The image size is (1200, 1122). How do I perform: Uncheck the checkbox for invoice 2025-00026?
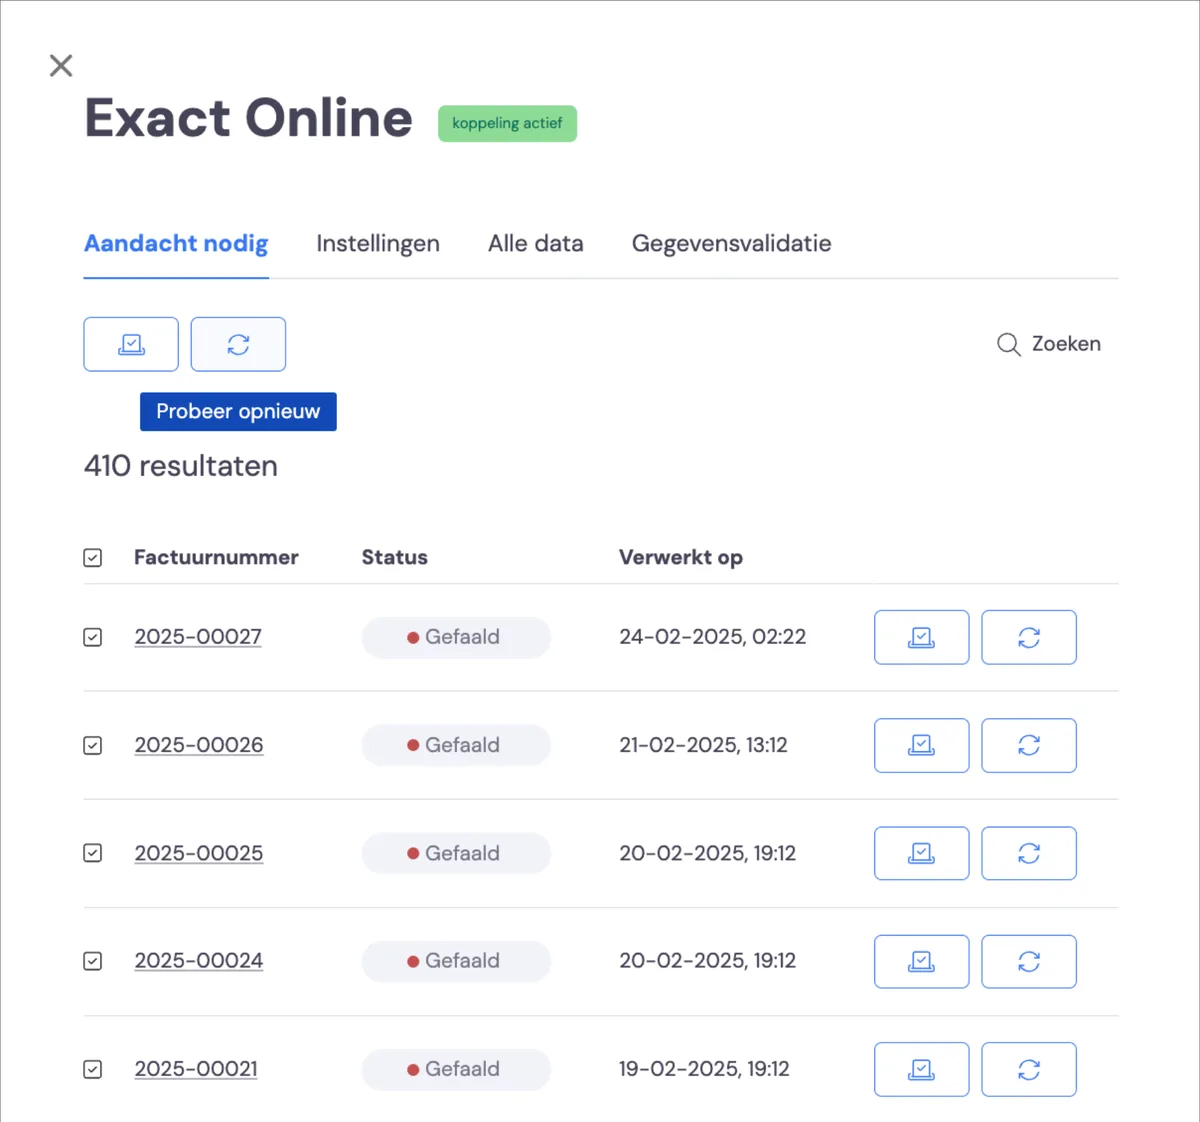click(x=93, y=745)
